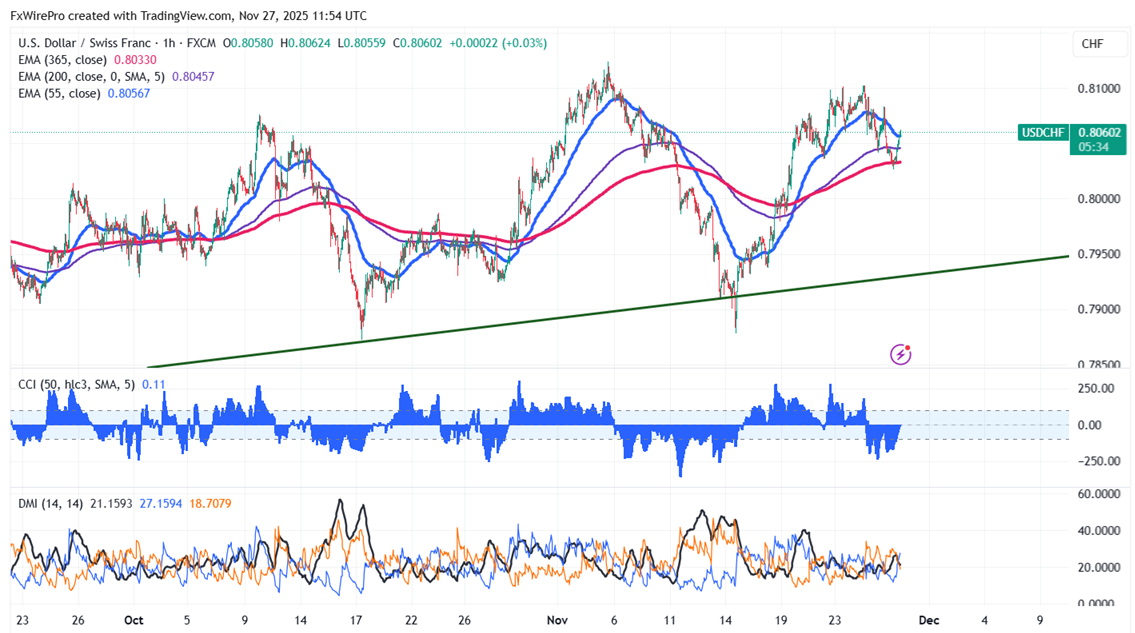
Task: Click the purple lightning flash icon
Action: pos(900,354)
